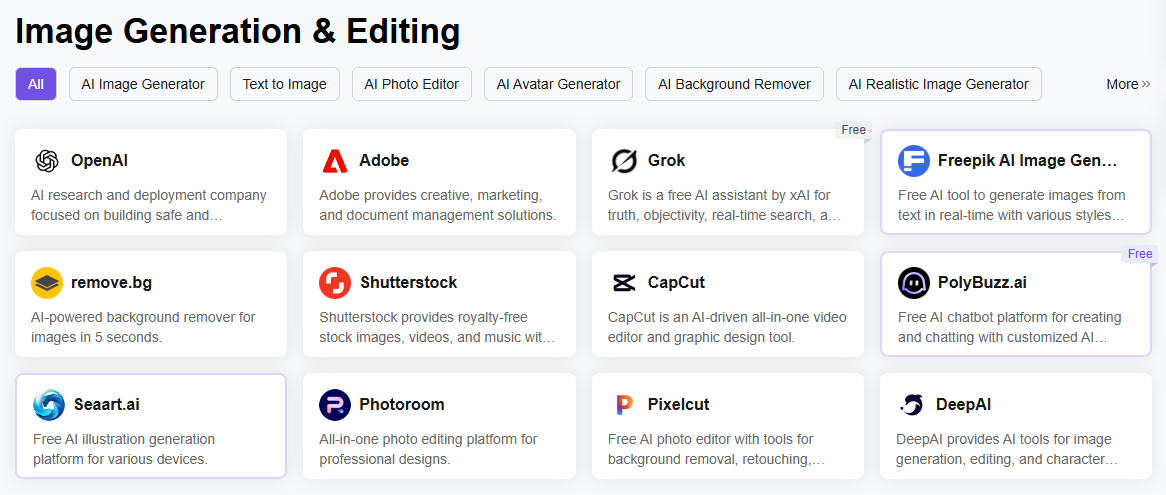Open the Pixelcut title link
The width and height of the screenshot is (1166, 495).
point(679,404)
